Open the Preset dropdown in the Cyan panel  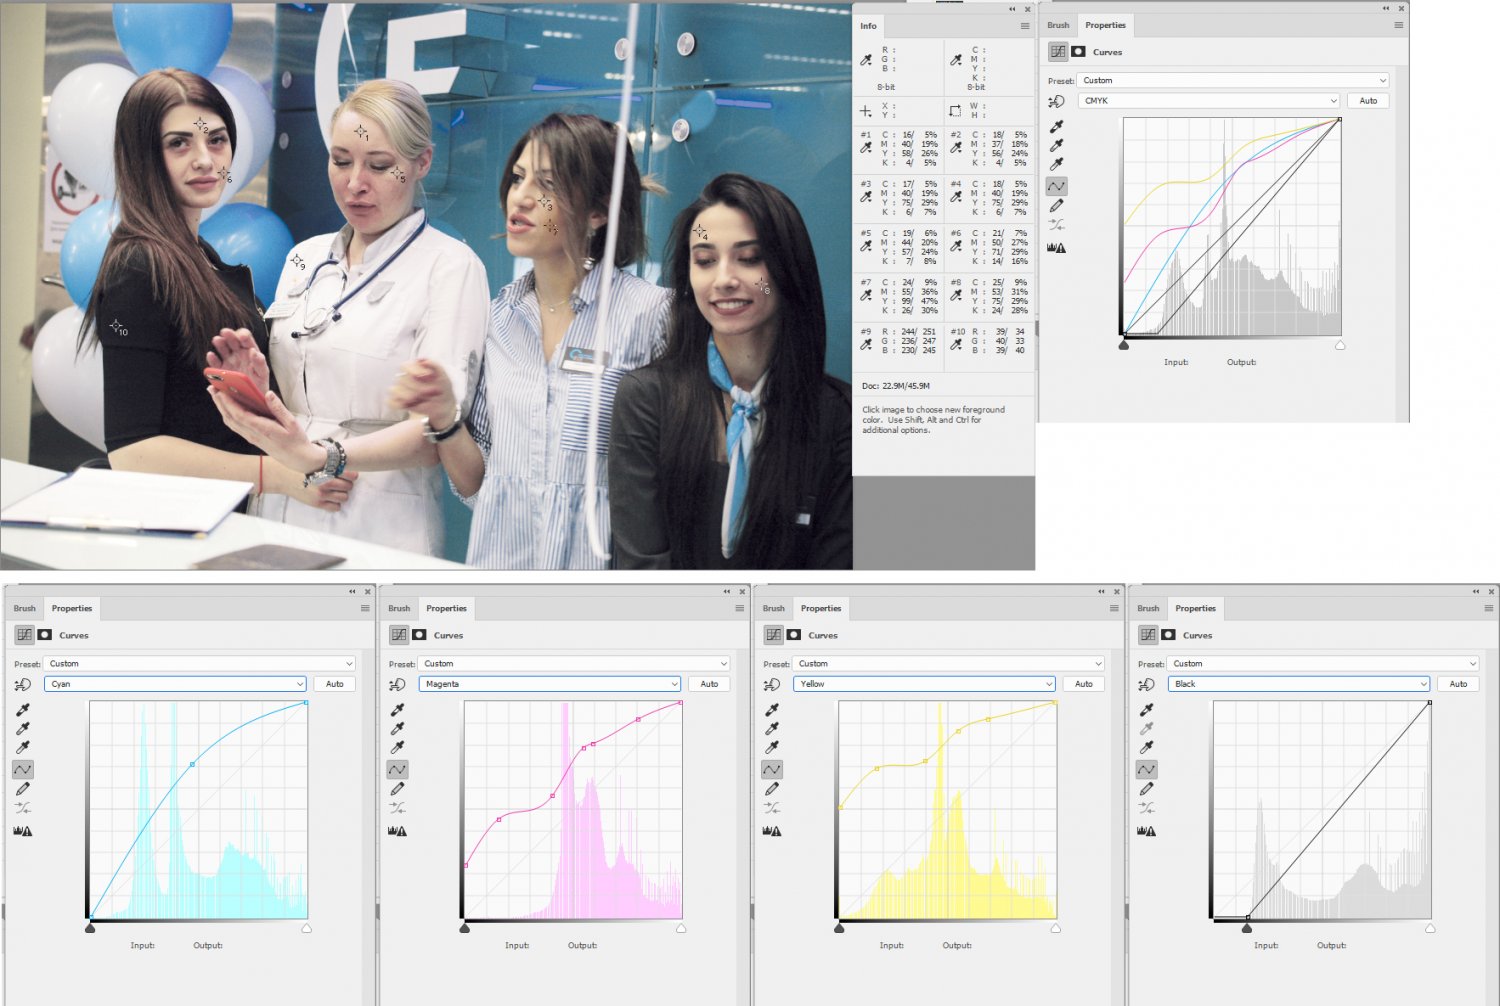pos(200,664)
